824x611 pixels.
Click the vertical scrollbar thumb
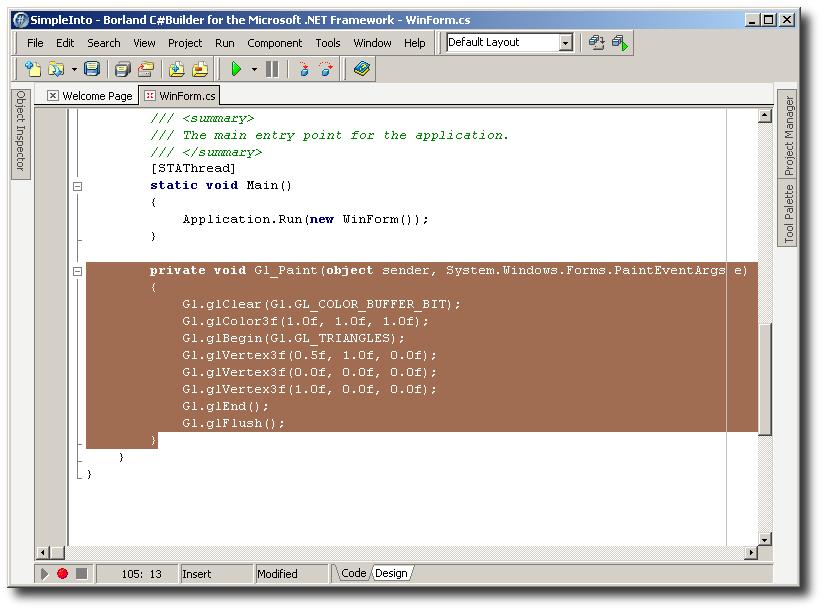pyautogui.click(x=765, y=379)
